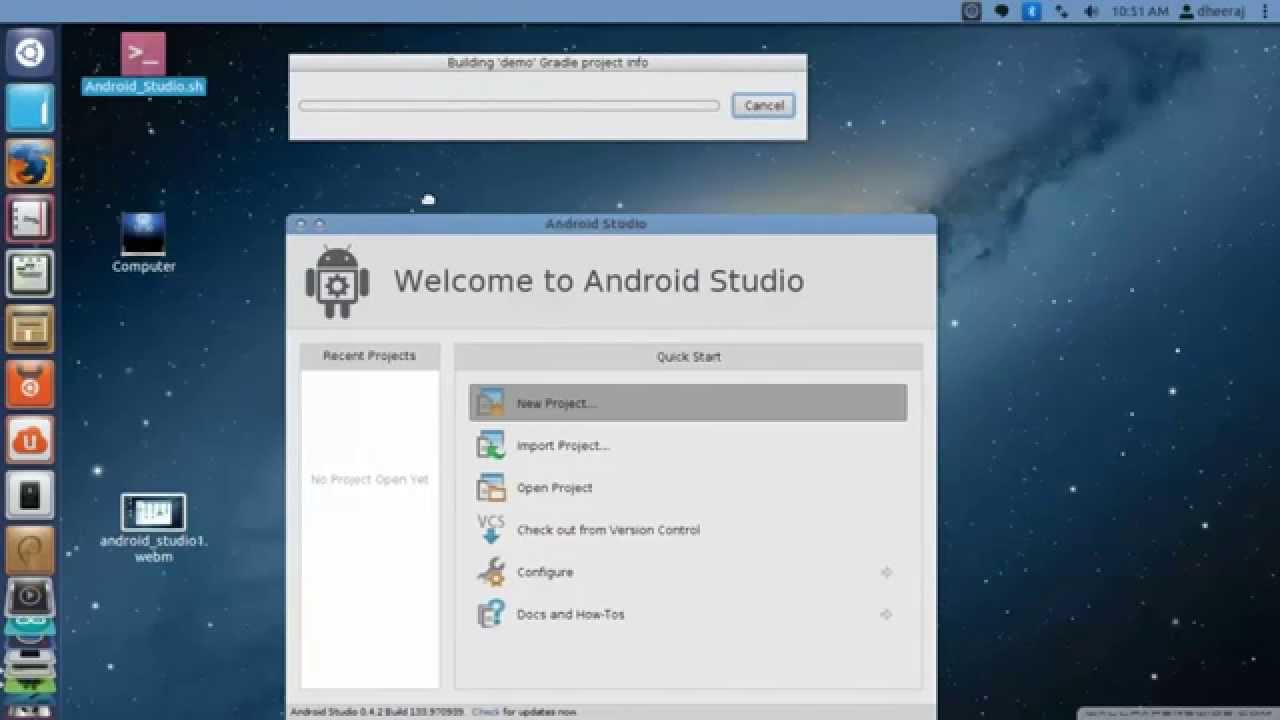Click the Recent Projects header
Image resolution: width=1280 pixels, height=720 pixels.
(369, 356)
